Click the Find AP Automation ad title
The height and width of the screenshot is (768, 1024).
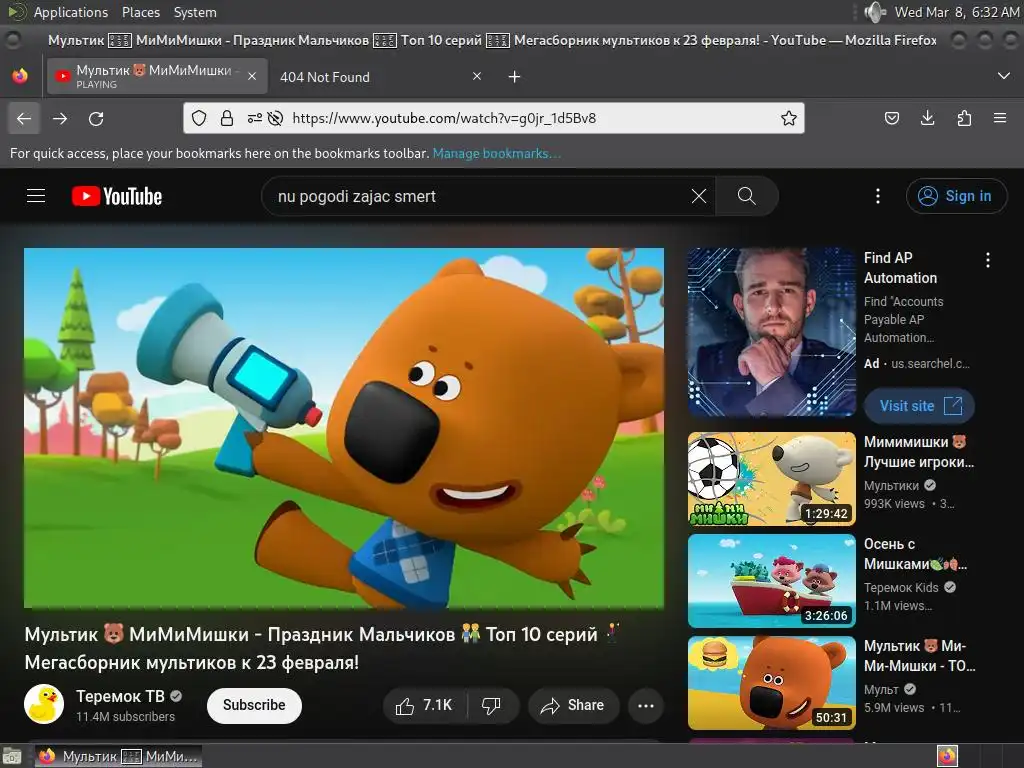901,268
